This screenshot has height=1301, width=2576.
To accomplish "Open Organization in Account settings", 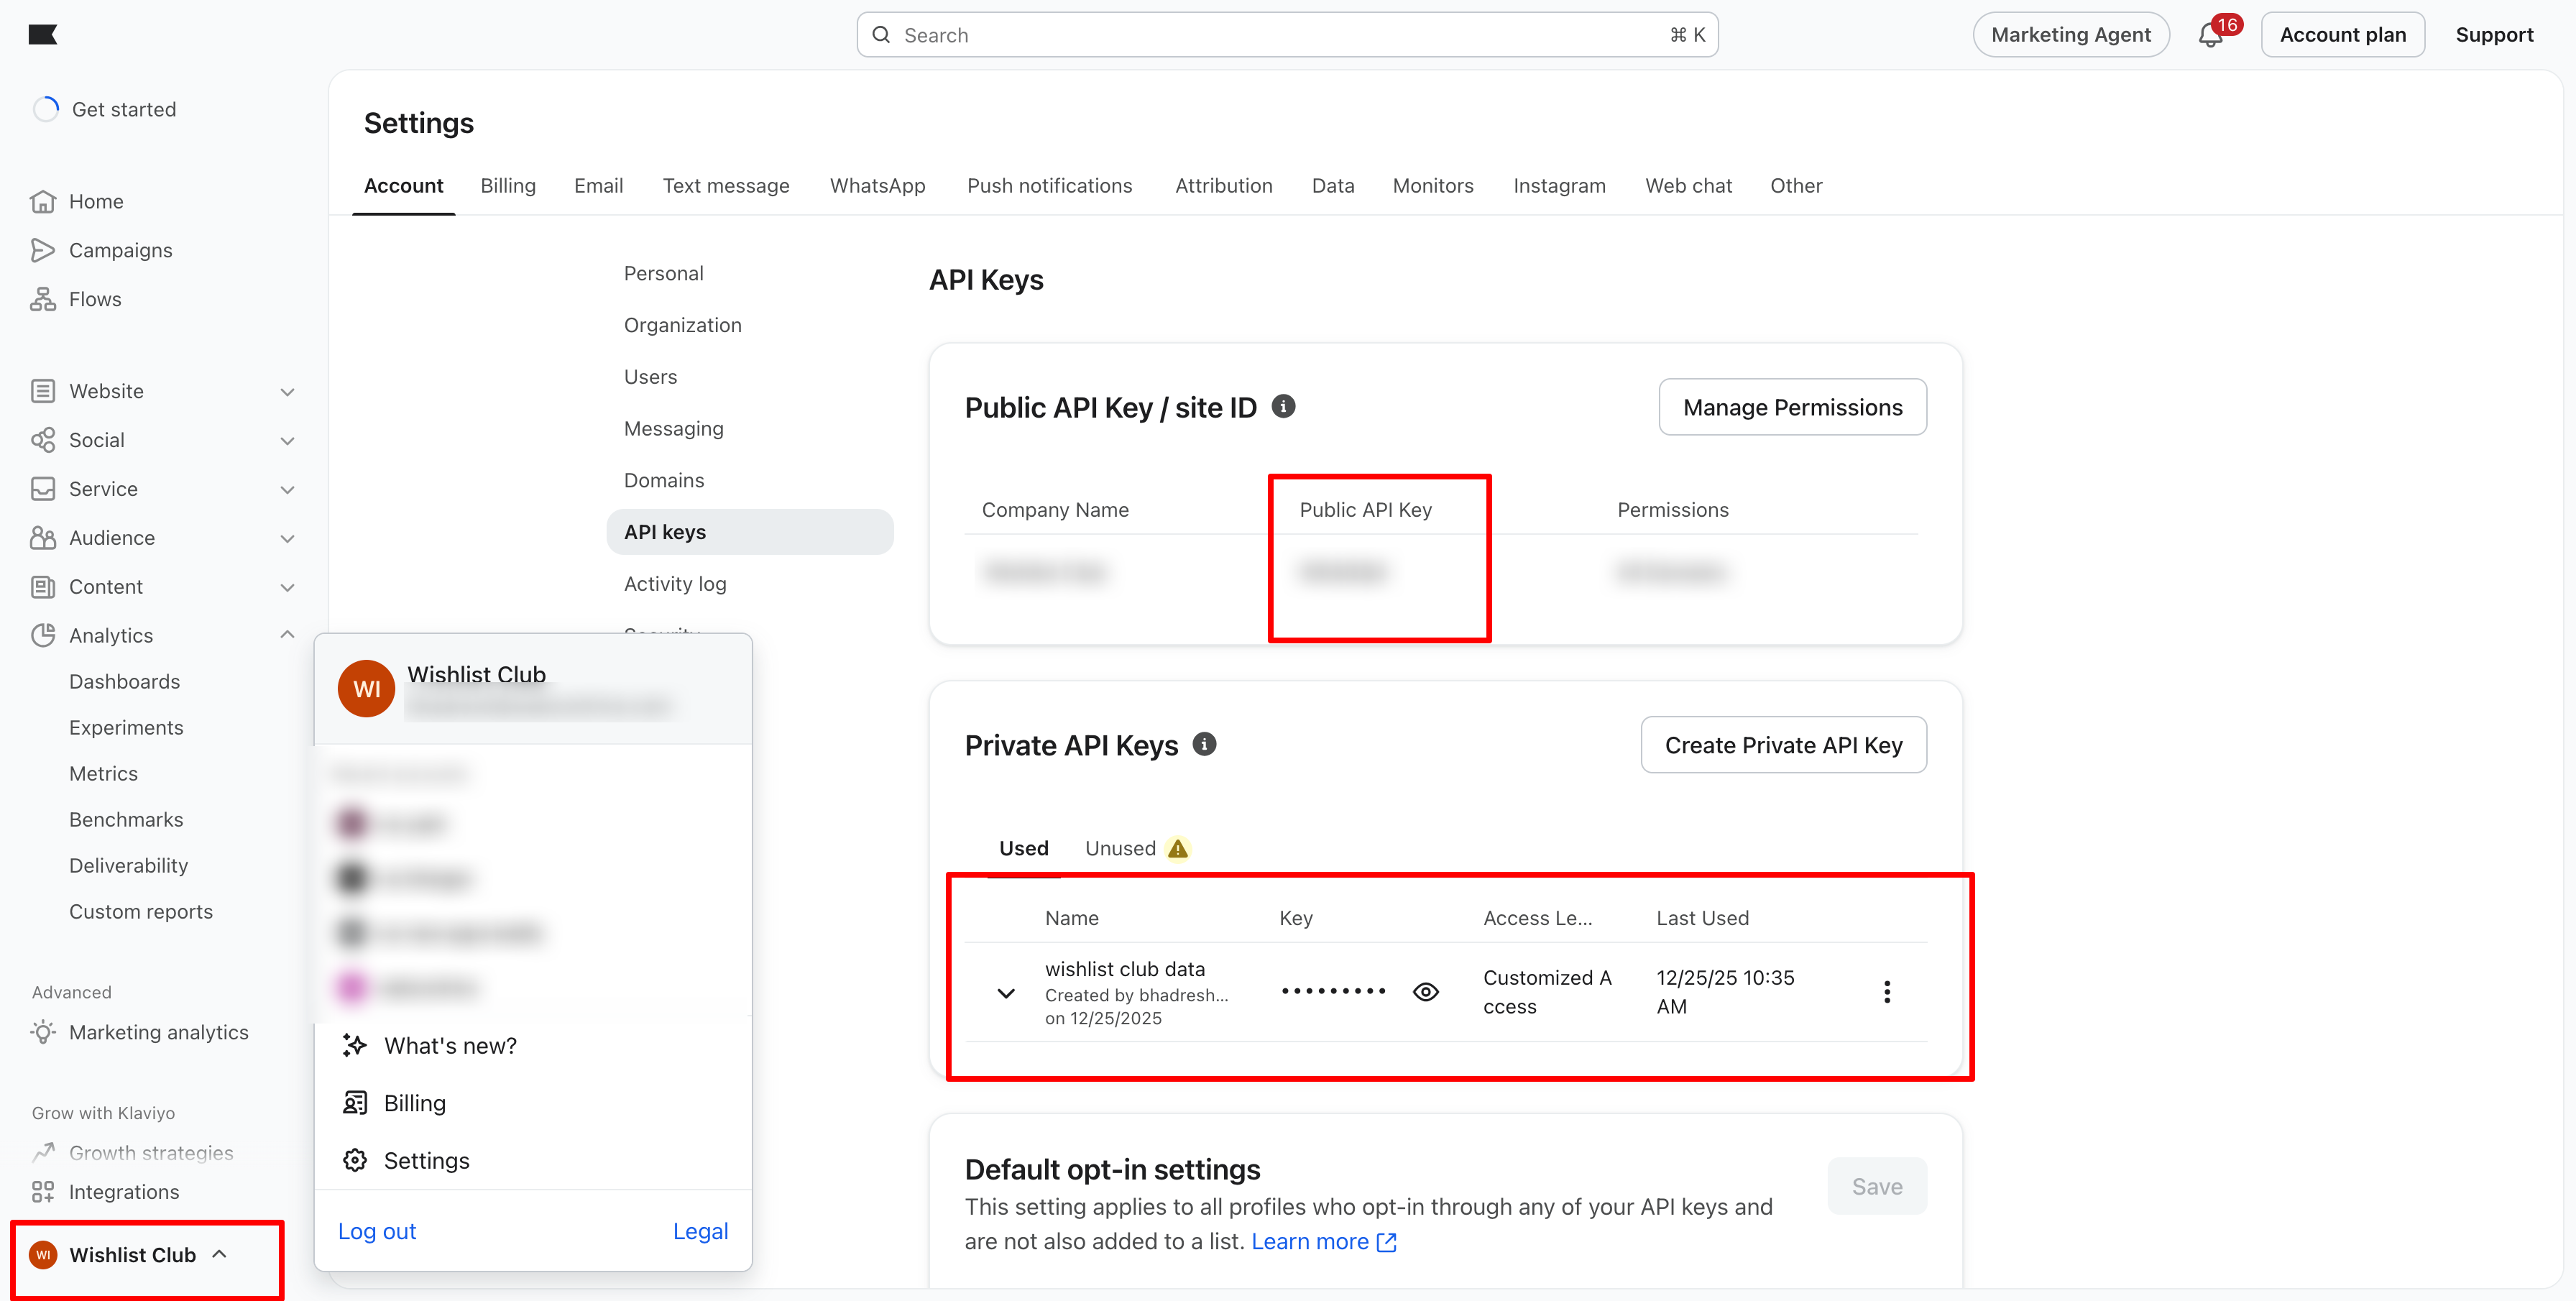I will 683,325.
